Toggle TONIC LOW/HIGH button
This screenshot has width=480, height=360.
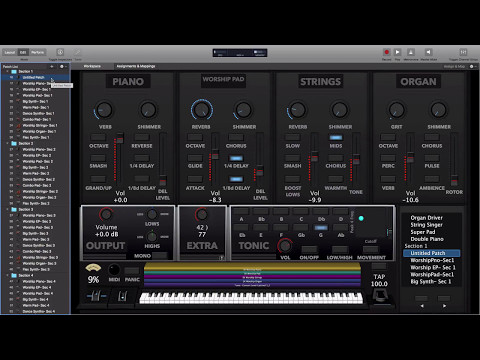[x=339, y=249]
